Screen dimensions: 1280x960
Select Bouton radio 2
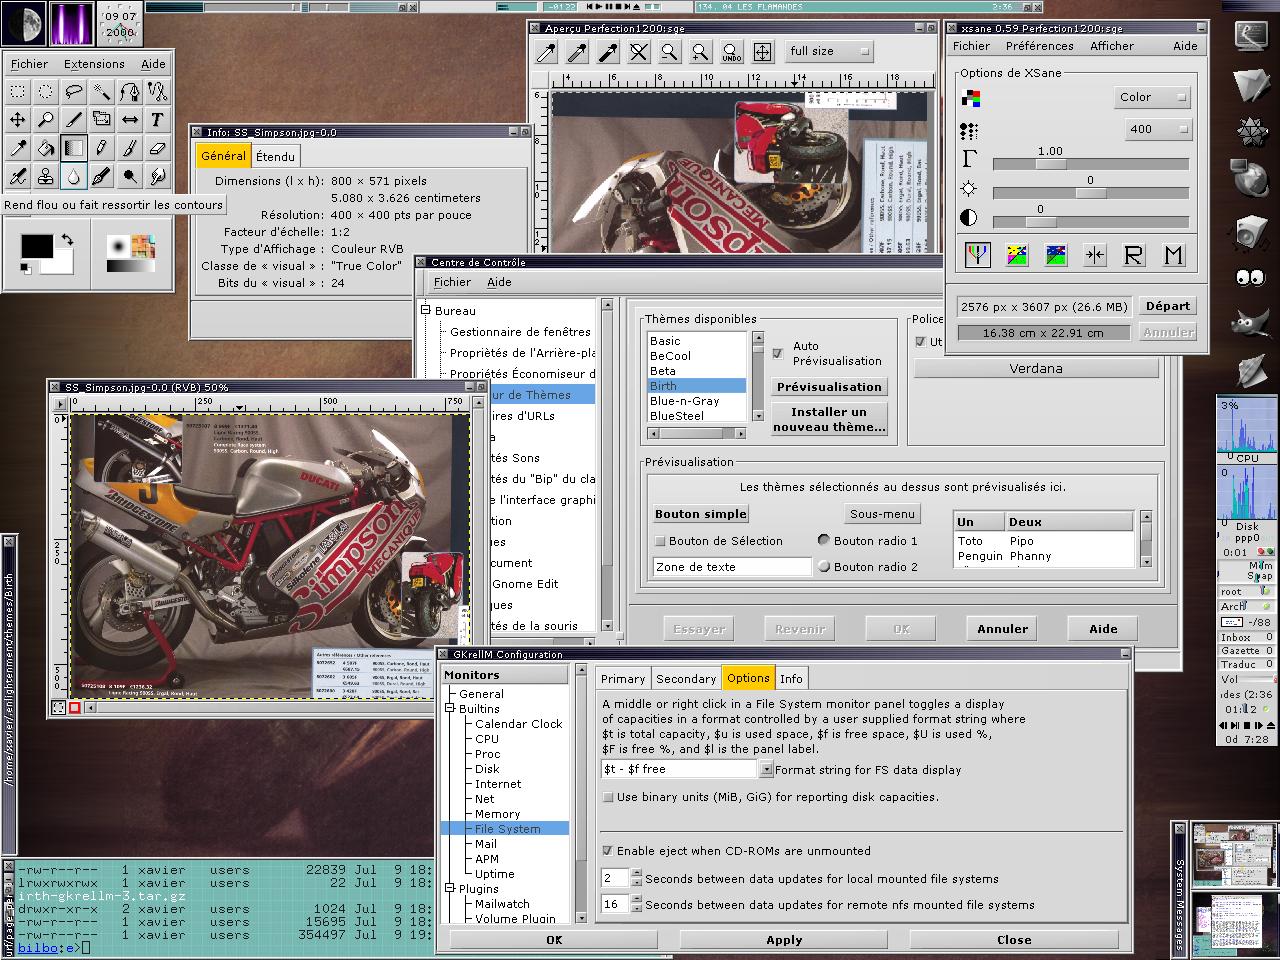pos(823,566)
